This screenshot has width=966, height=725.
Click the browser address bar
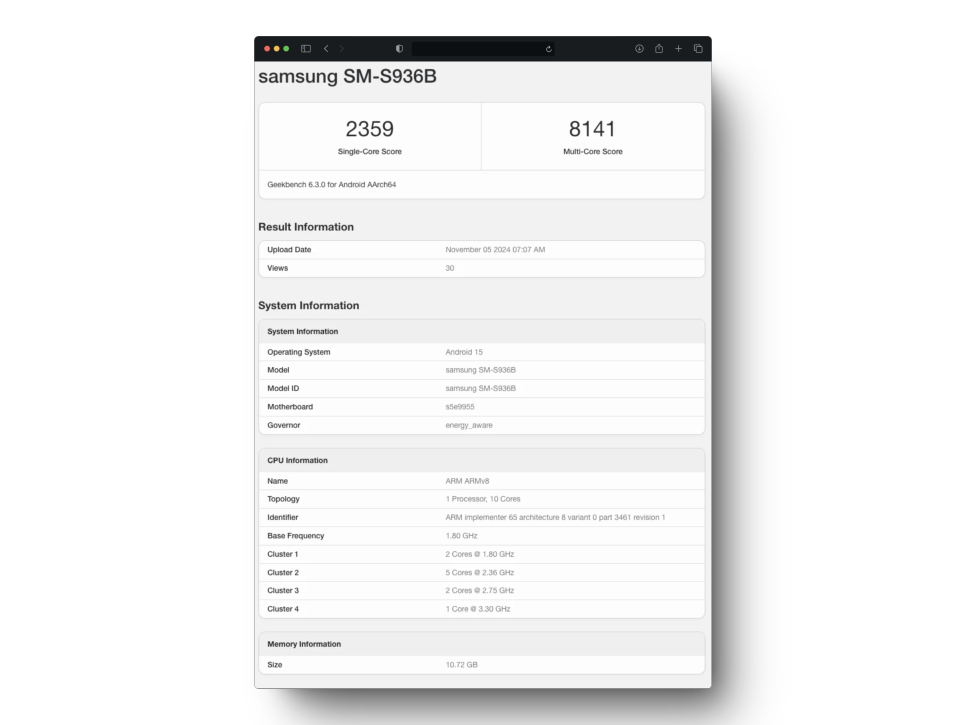pos(483,49)
